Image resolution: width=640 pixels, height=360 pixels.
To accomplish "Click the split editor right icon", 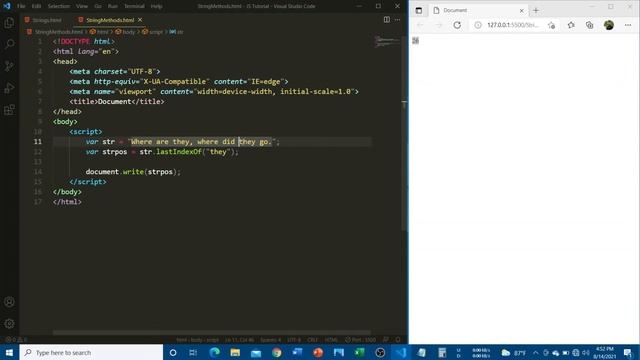I will [387, 20].
